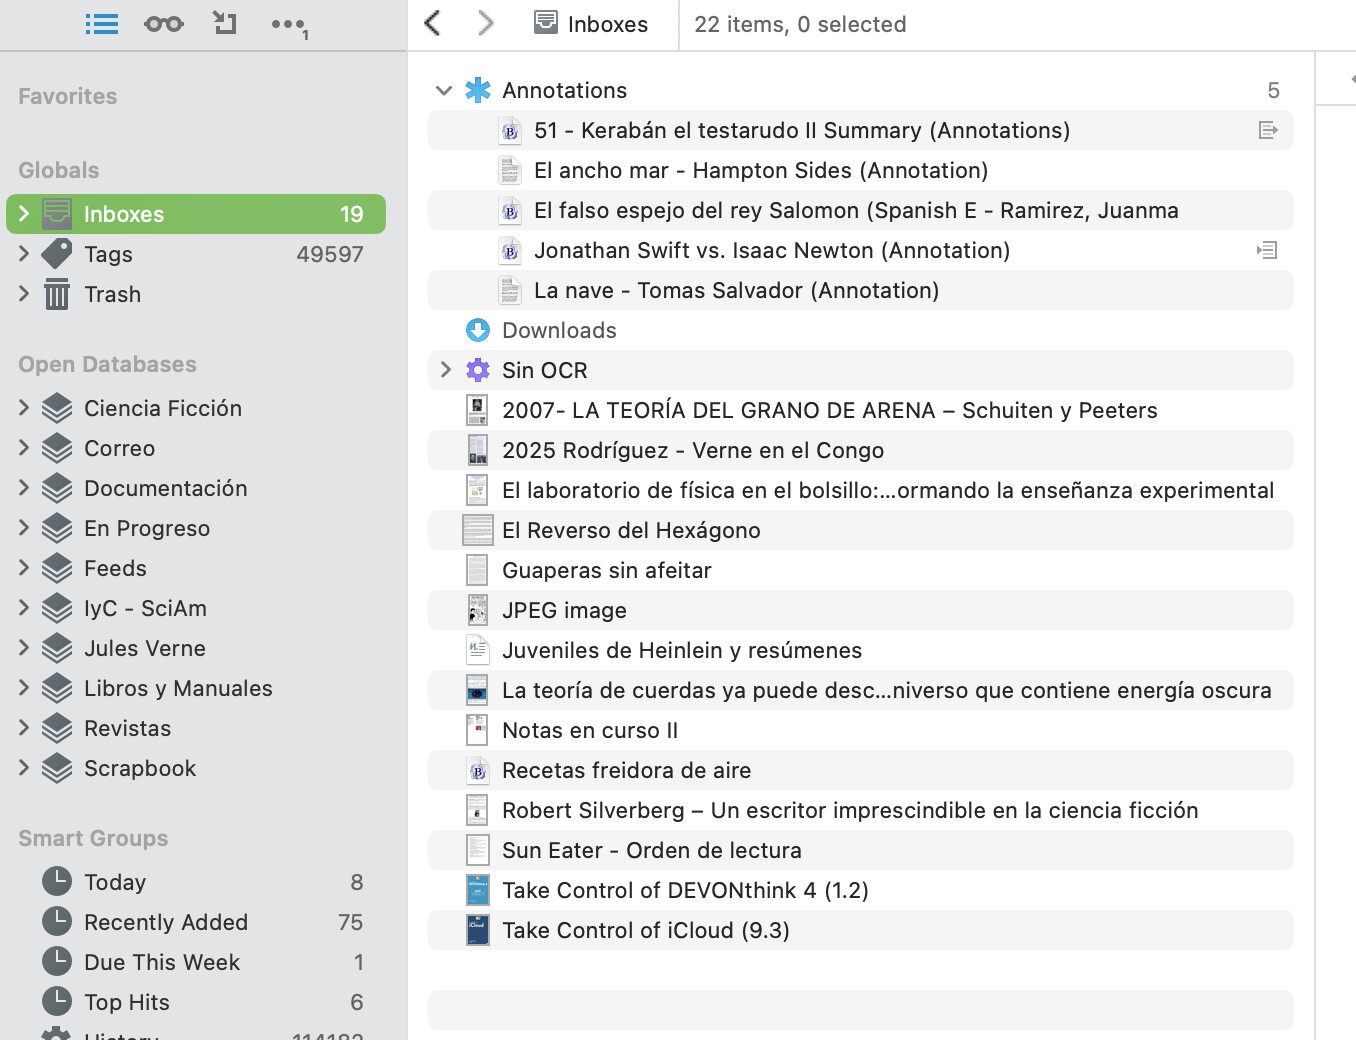Open document El Reverso del Hexágono
The width and height of the screenshot is (1356, 1040).
630,530
